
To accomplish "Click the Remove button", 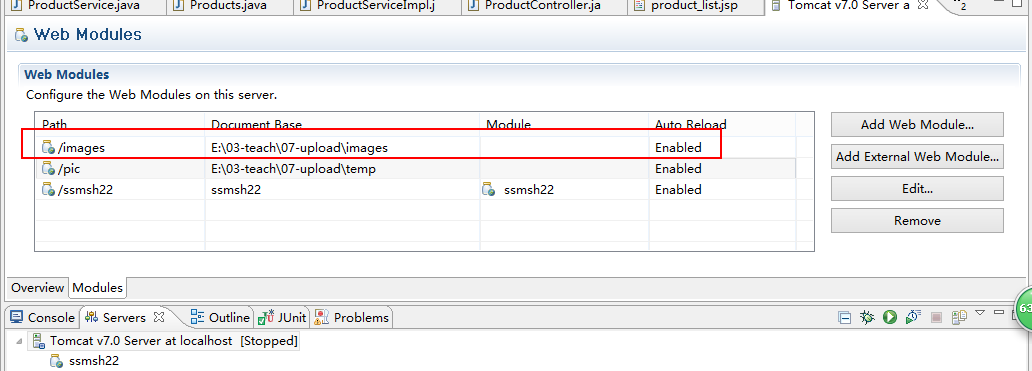I will 917,220.
